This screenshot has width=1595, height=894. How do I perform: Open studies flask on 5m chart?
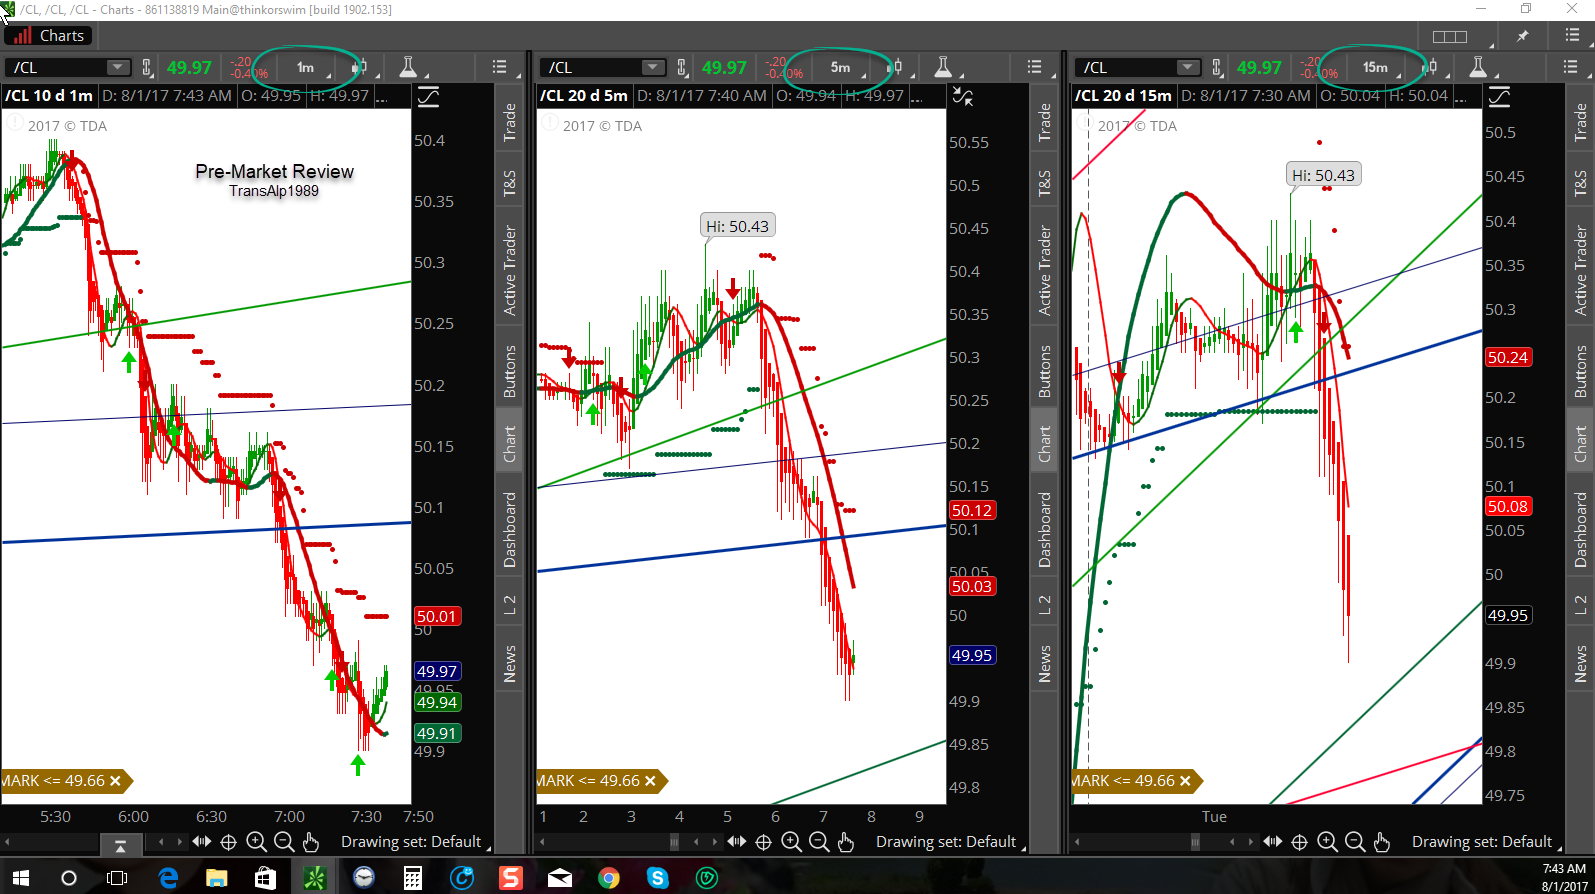(x=943, y=67)
